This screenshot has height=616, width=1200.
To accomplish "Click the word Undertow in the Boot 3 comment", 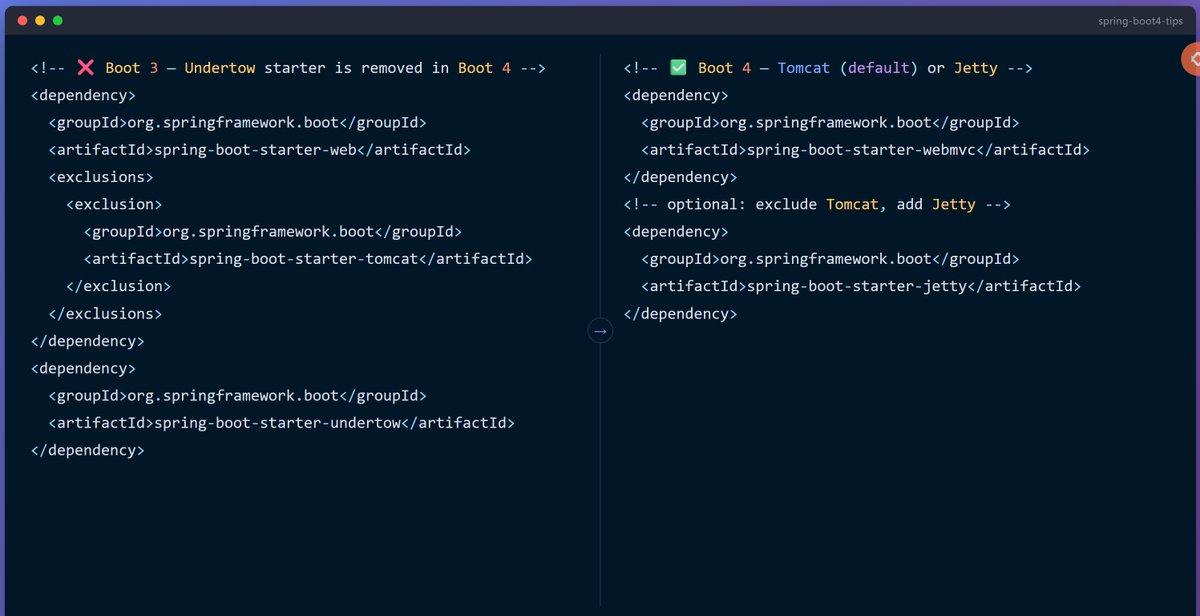I will coord(220,68).
